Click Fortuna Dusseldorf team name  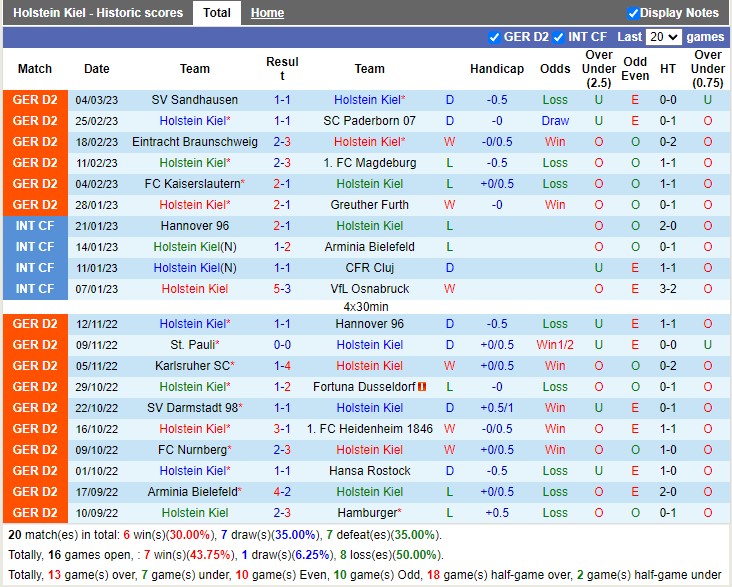pyautogui.click(x=364, y=387)
